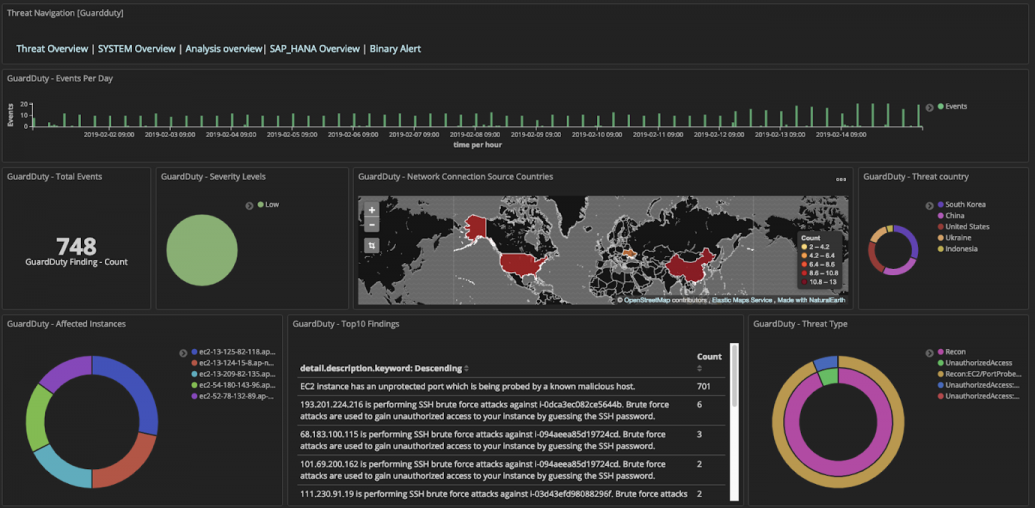
Task: Select ec2-52-78-132-89 legend entry
Action: tap(232, 397)
